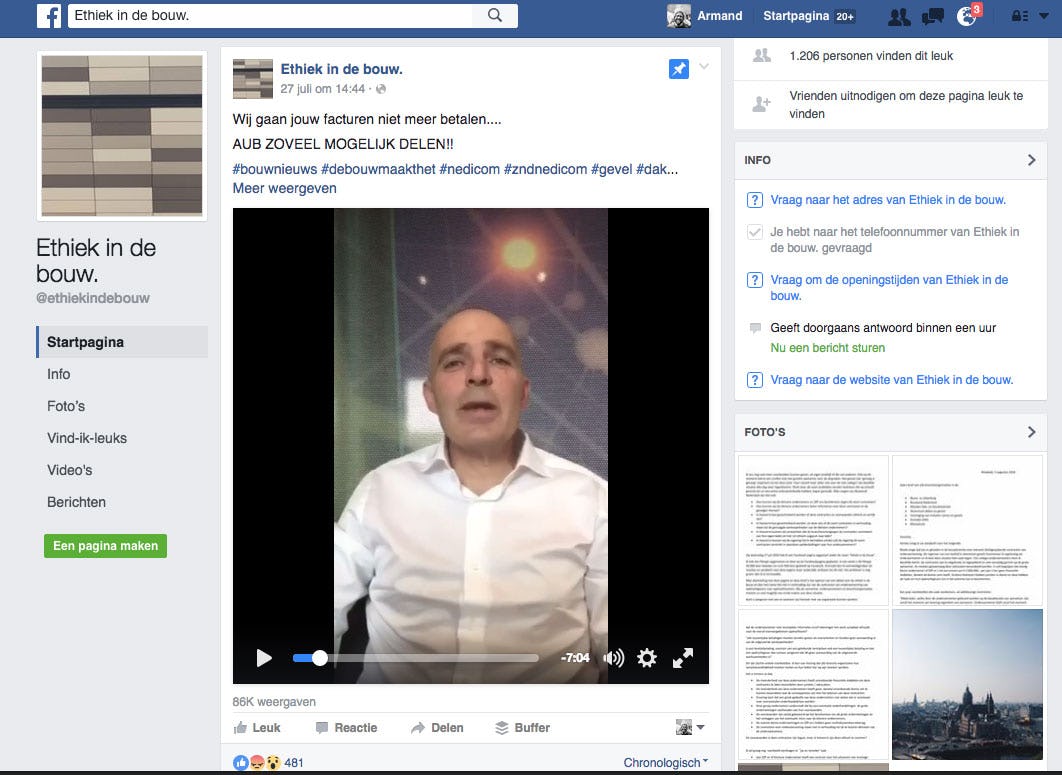Click the pinned post pin icon

tap(678, 69)
